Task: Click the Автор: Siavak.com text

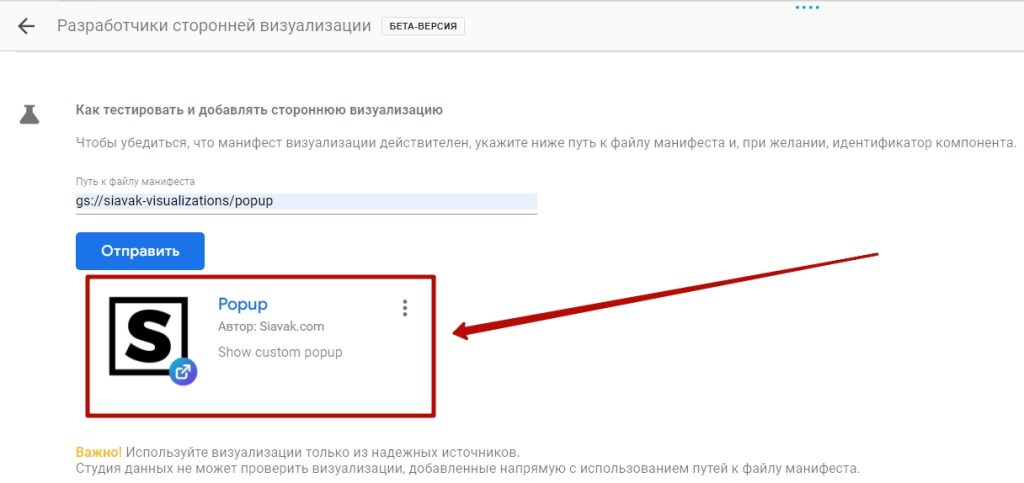Action: click(271, 327)
